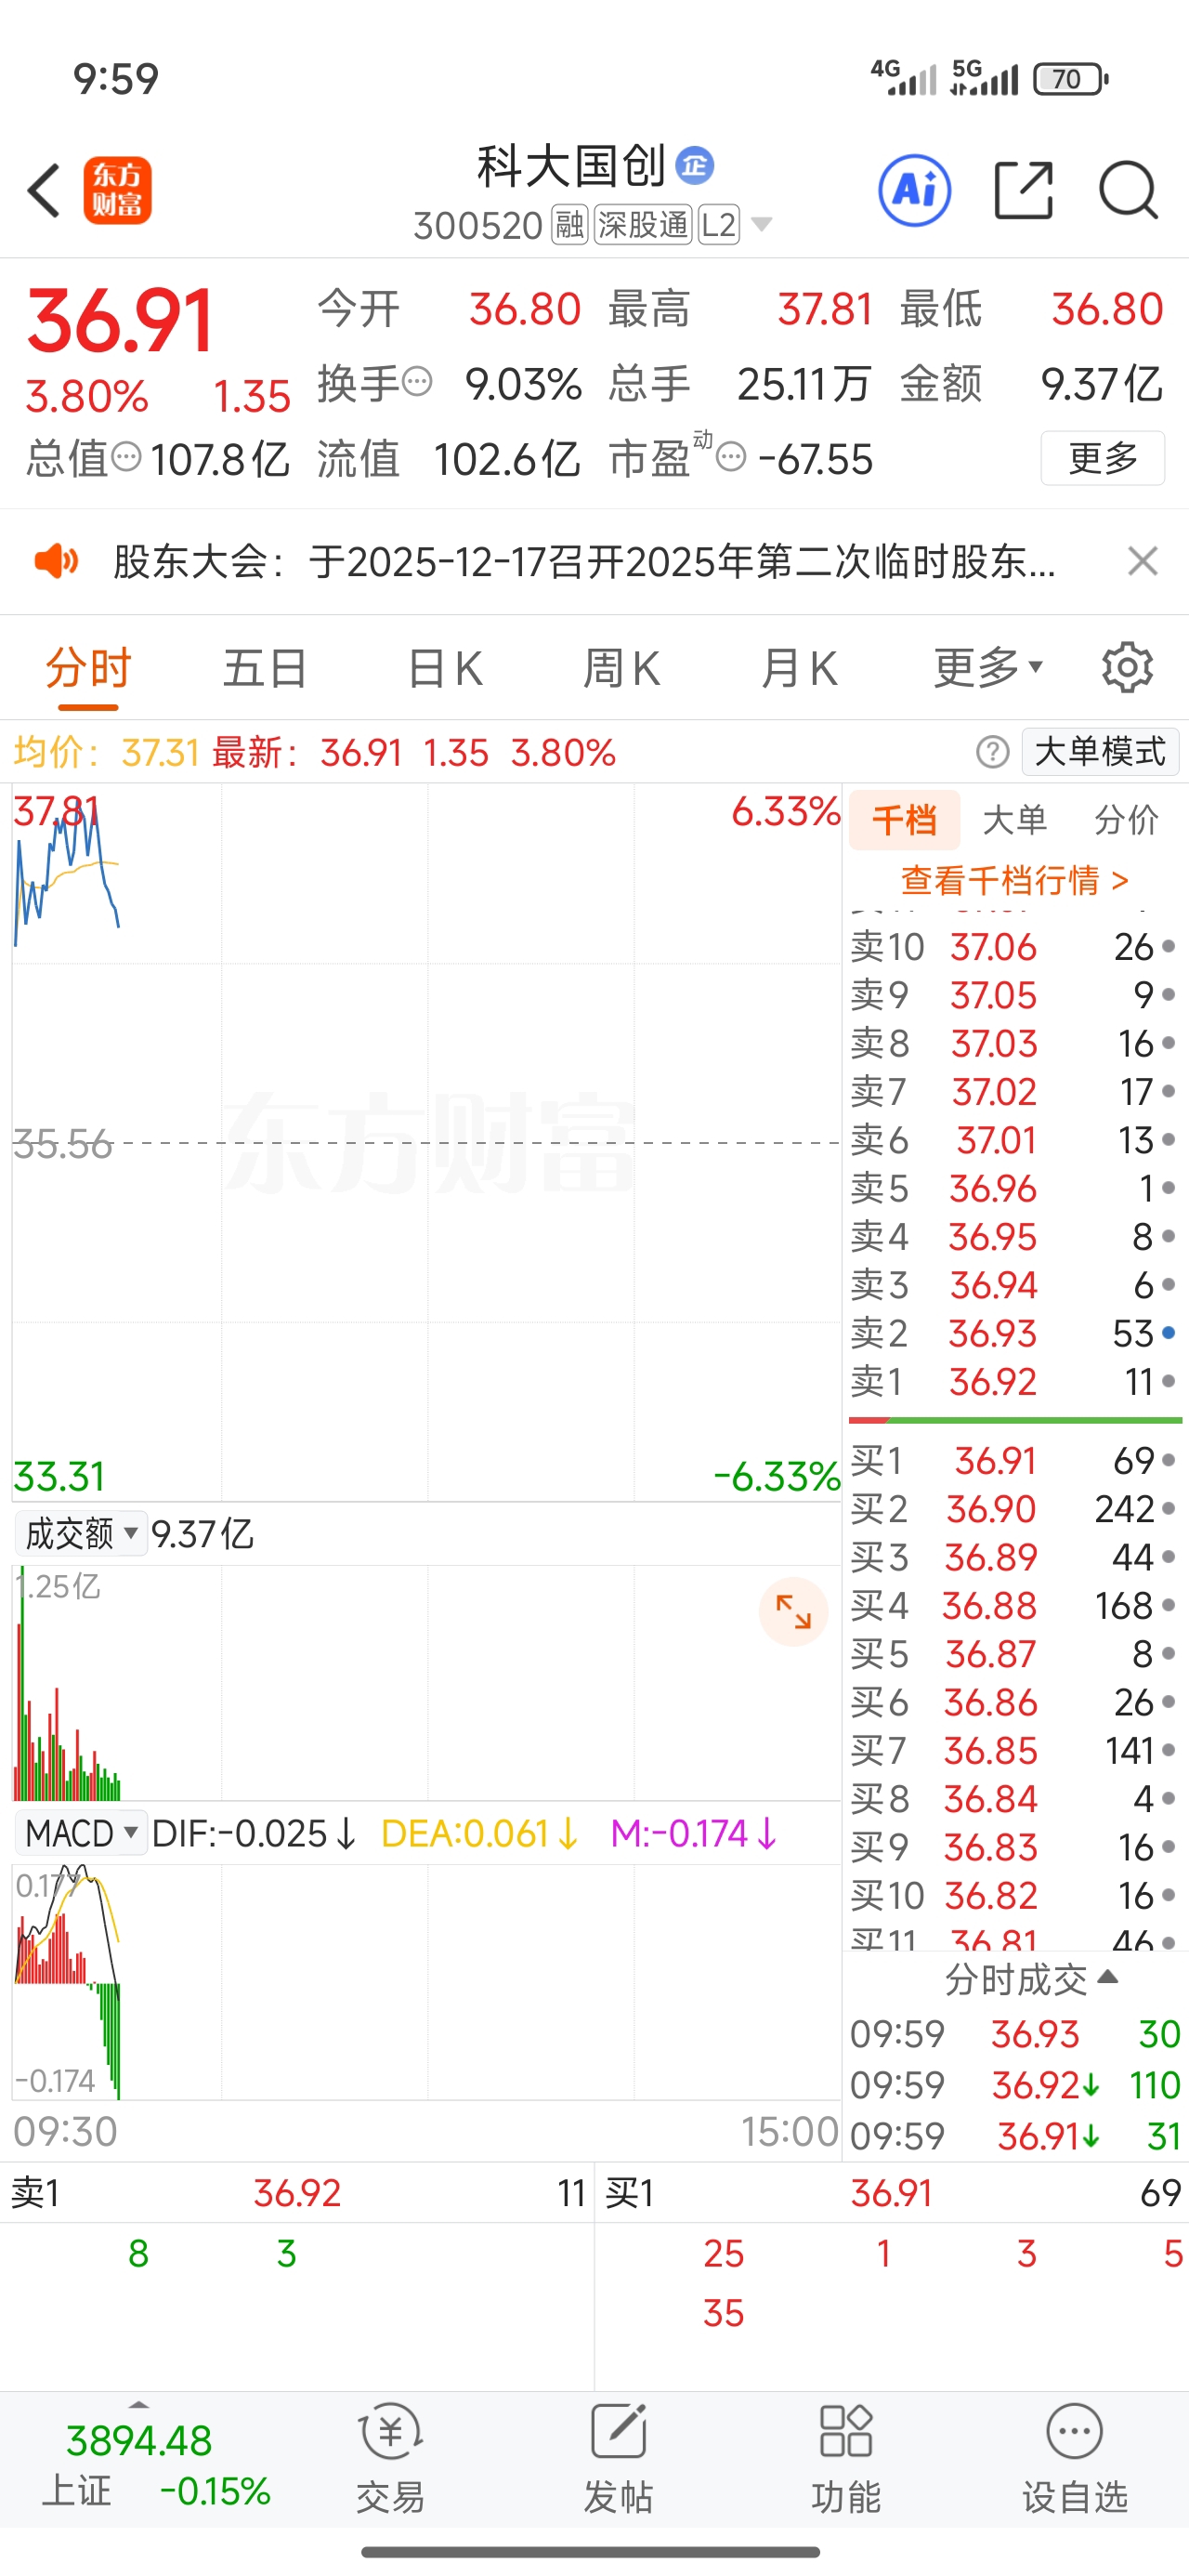Tap the bottom 卖1 36.92 queue bar
This screenshot has width=1189, height=2576.
point(297,2193)
